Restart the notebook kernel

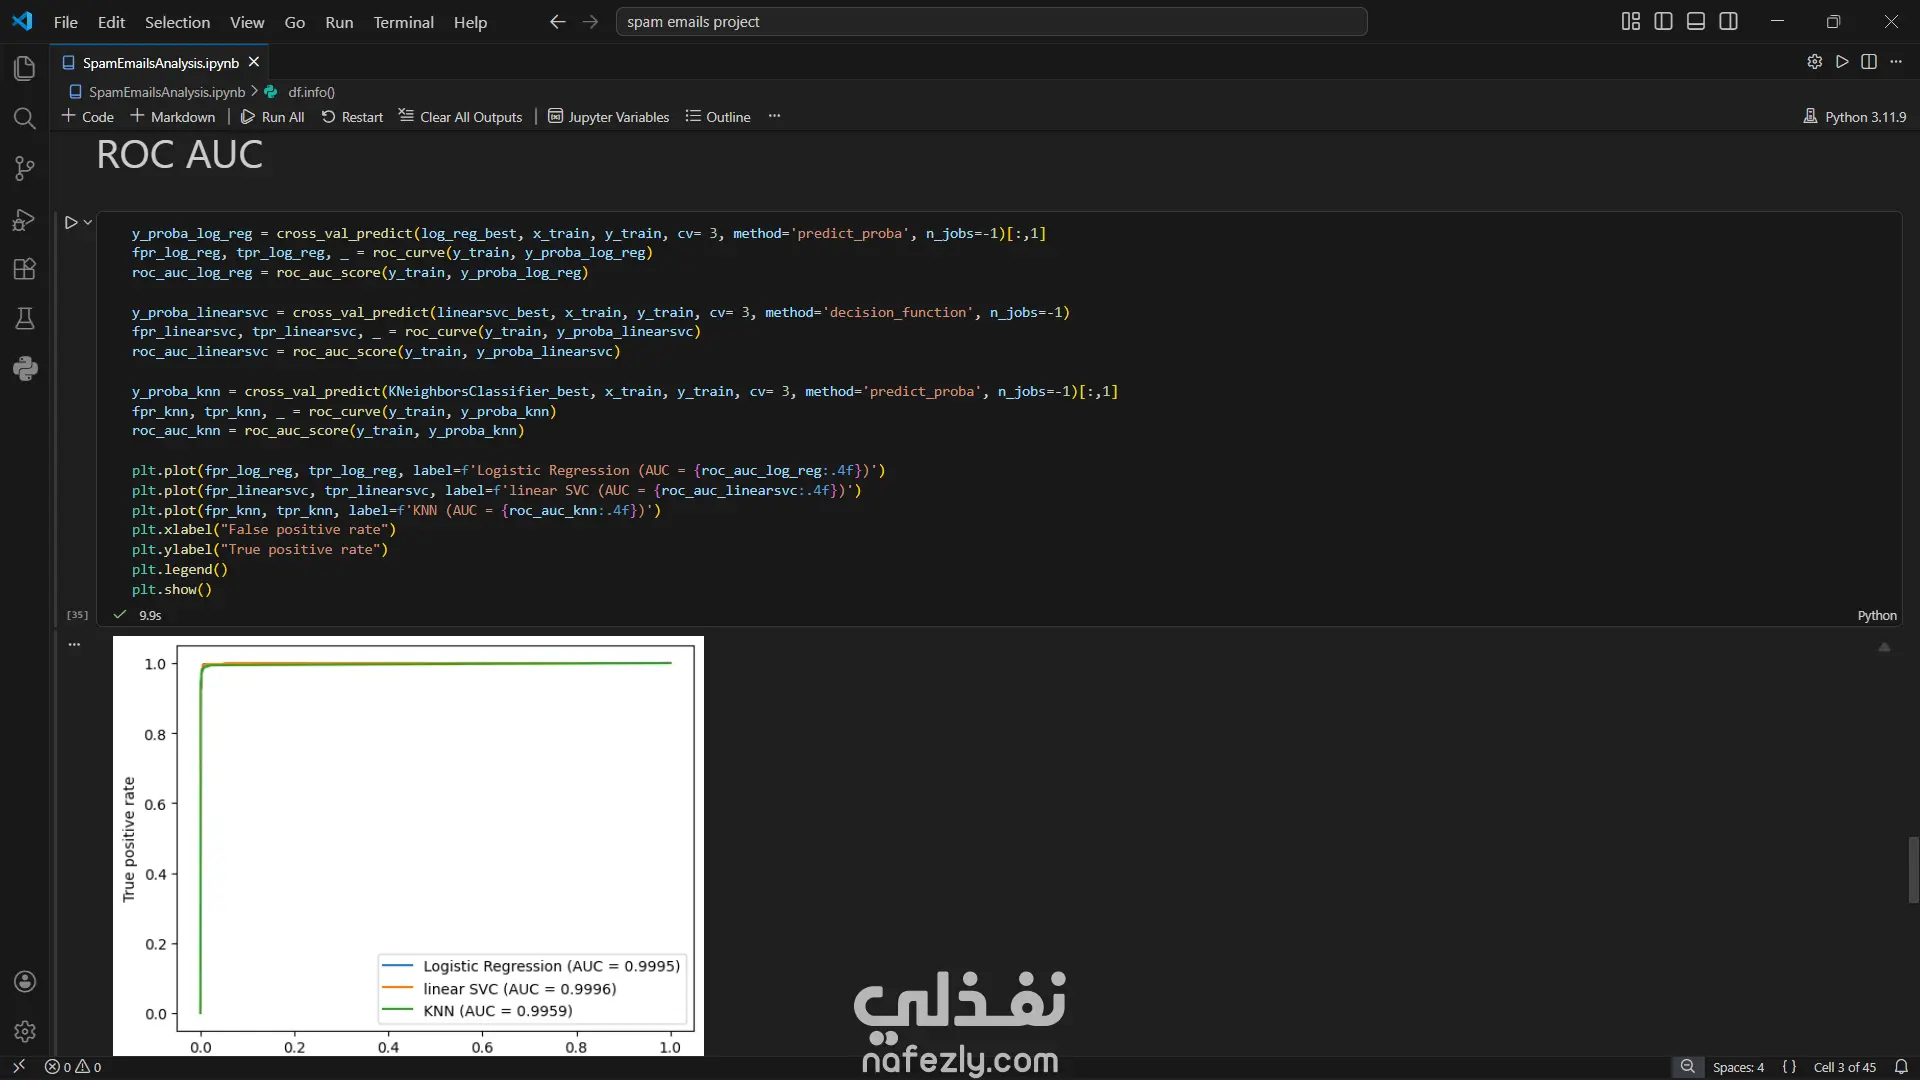[352, 117]
